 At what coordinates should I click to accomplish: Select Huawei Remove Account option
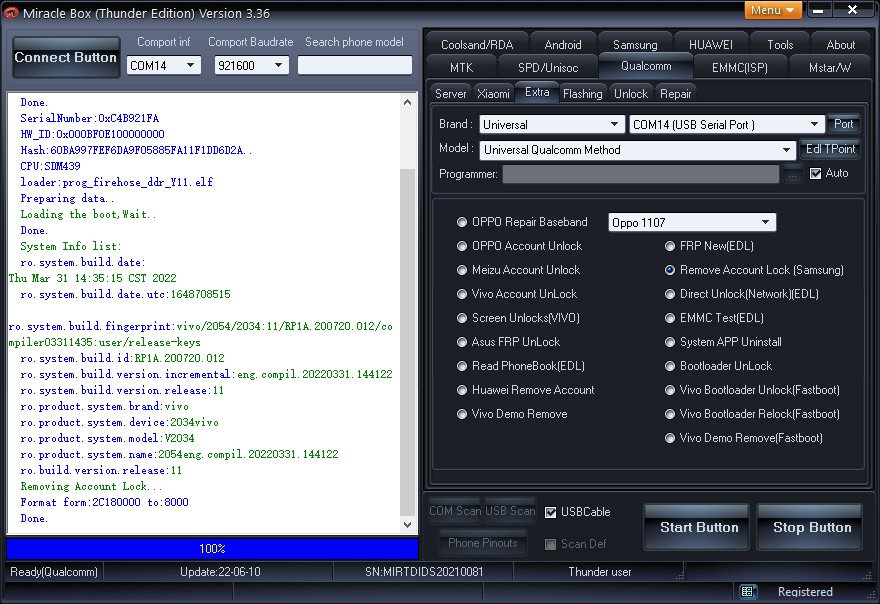pos(461,390)
